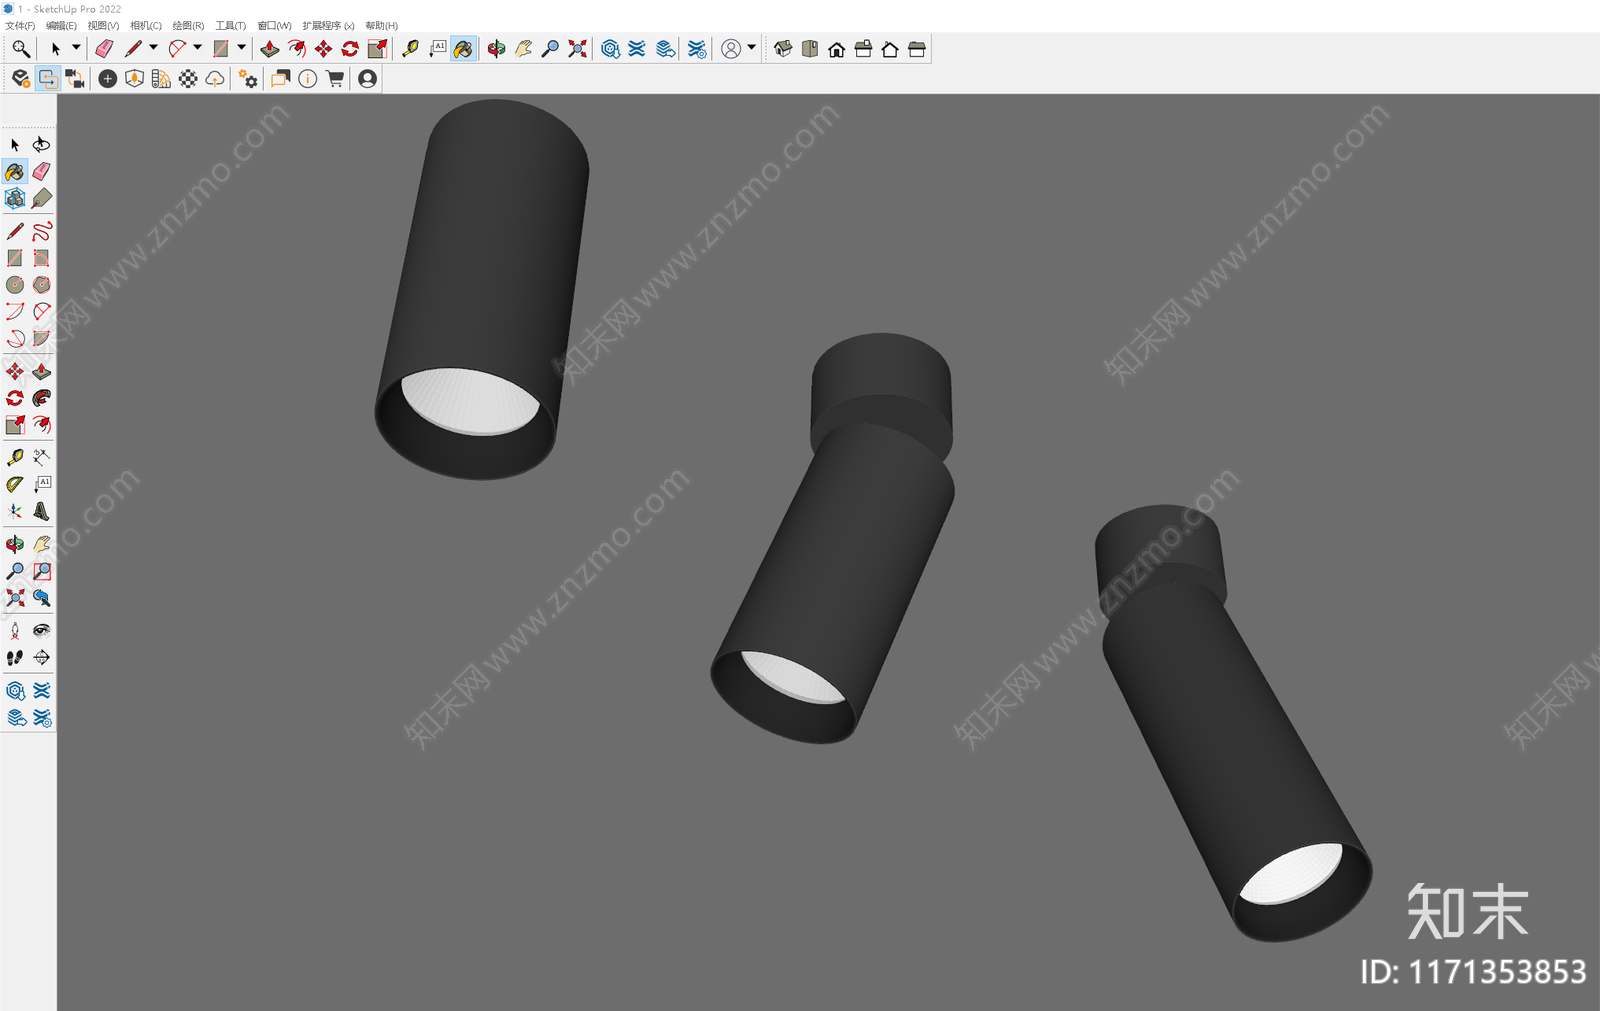Open the user account icon in top toolbar

731,49
